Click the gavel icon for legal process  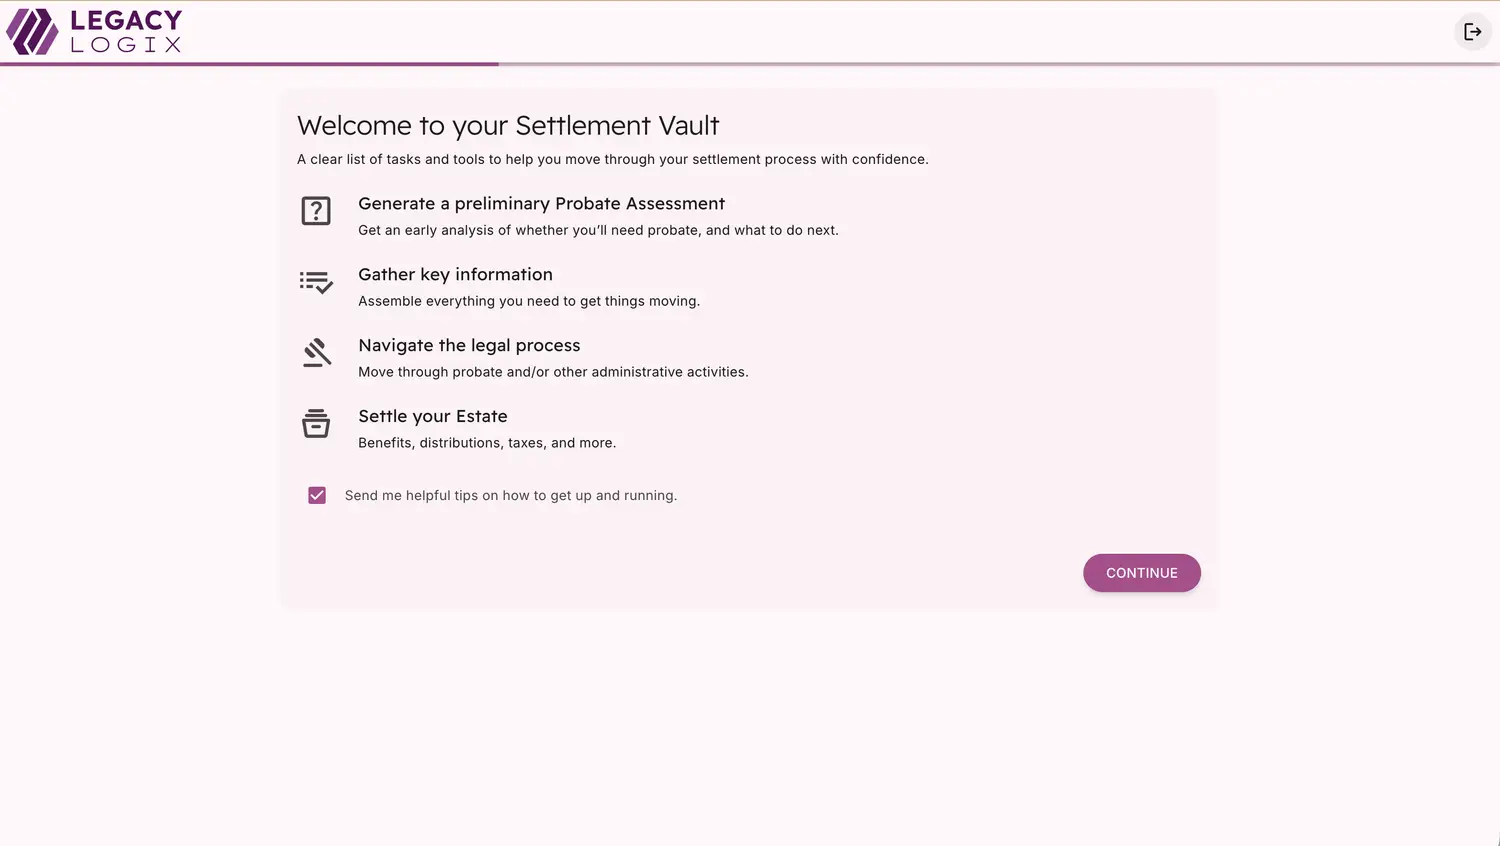click(316, 353)
